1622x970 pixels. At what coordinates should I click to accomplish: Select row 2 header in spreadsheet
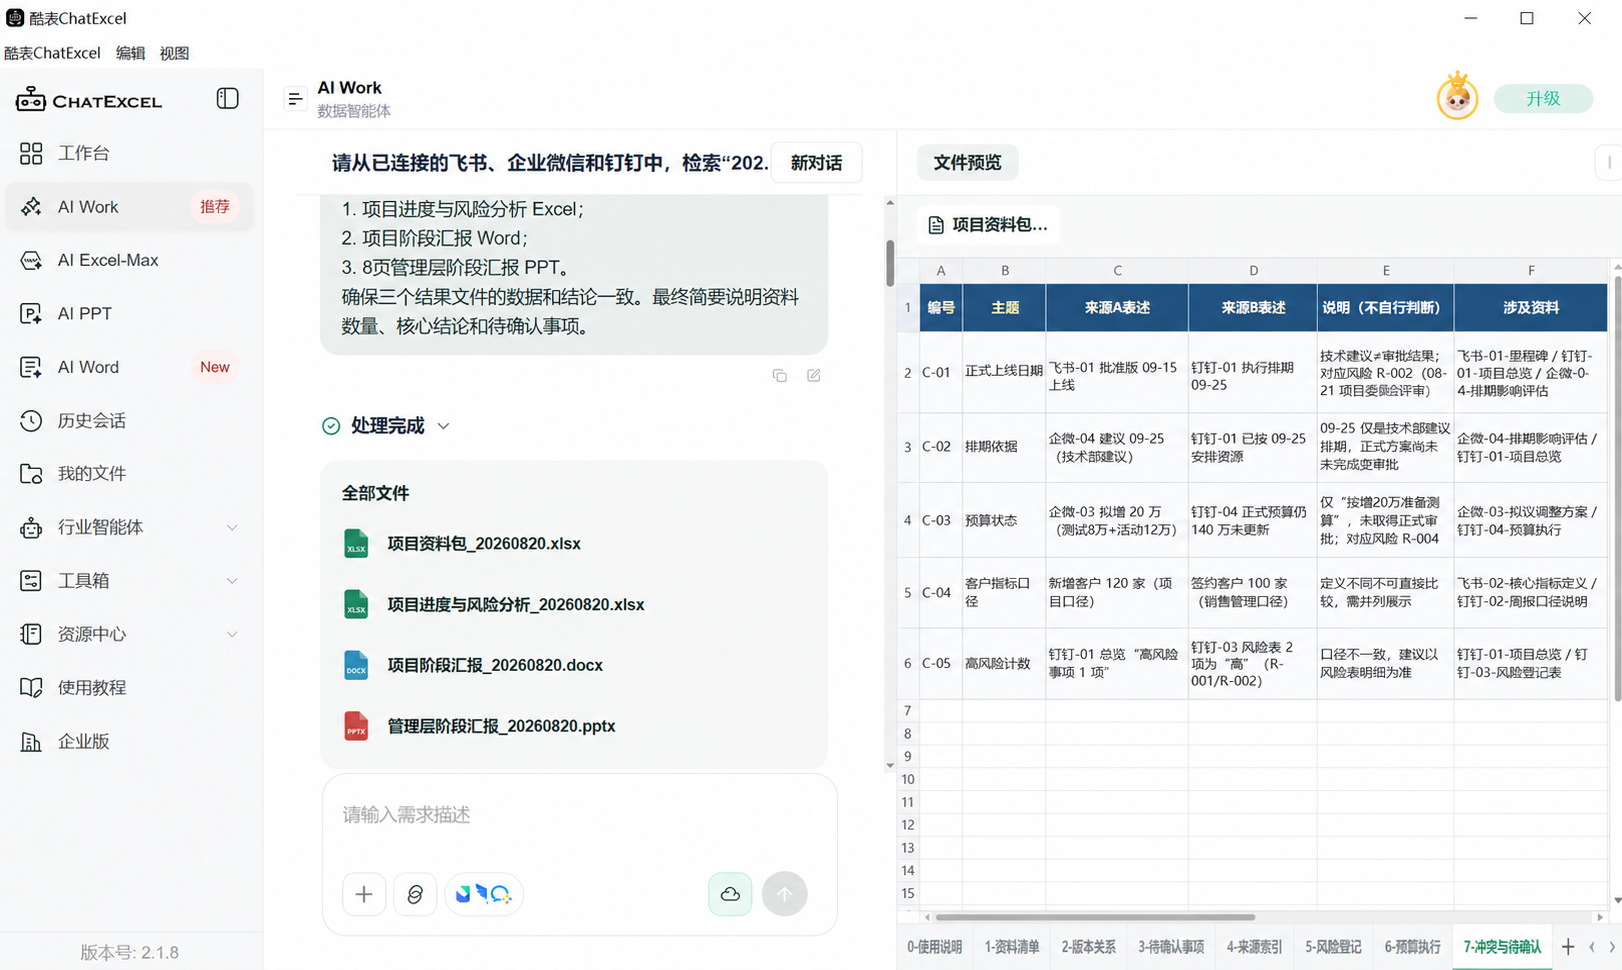point(908,373)
